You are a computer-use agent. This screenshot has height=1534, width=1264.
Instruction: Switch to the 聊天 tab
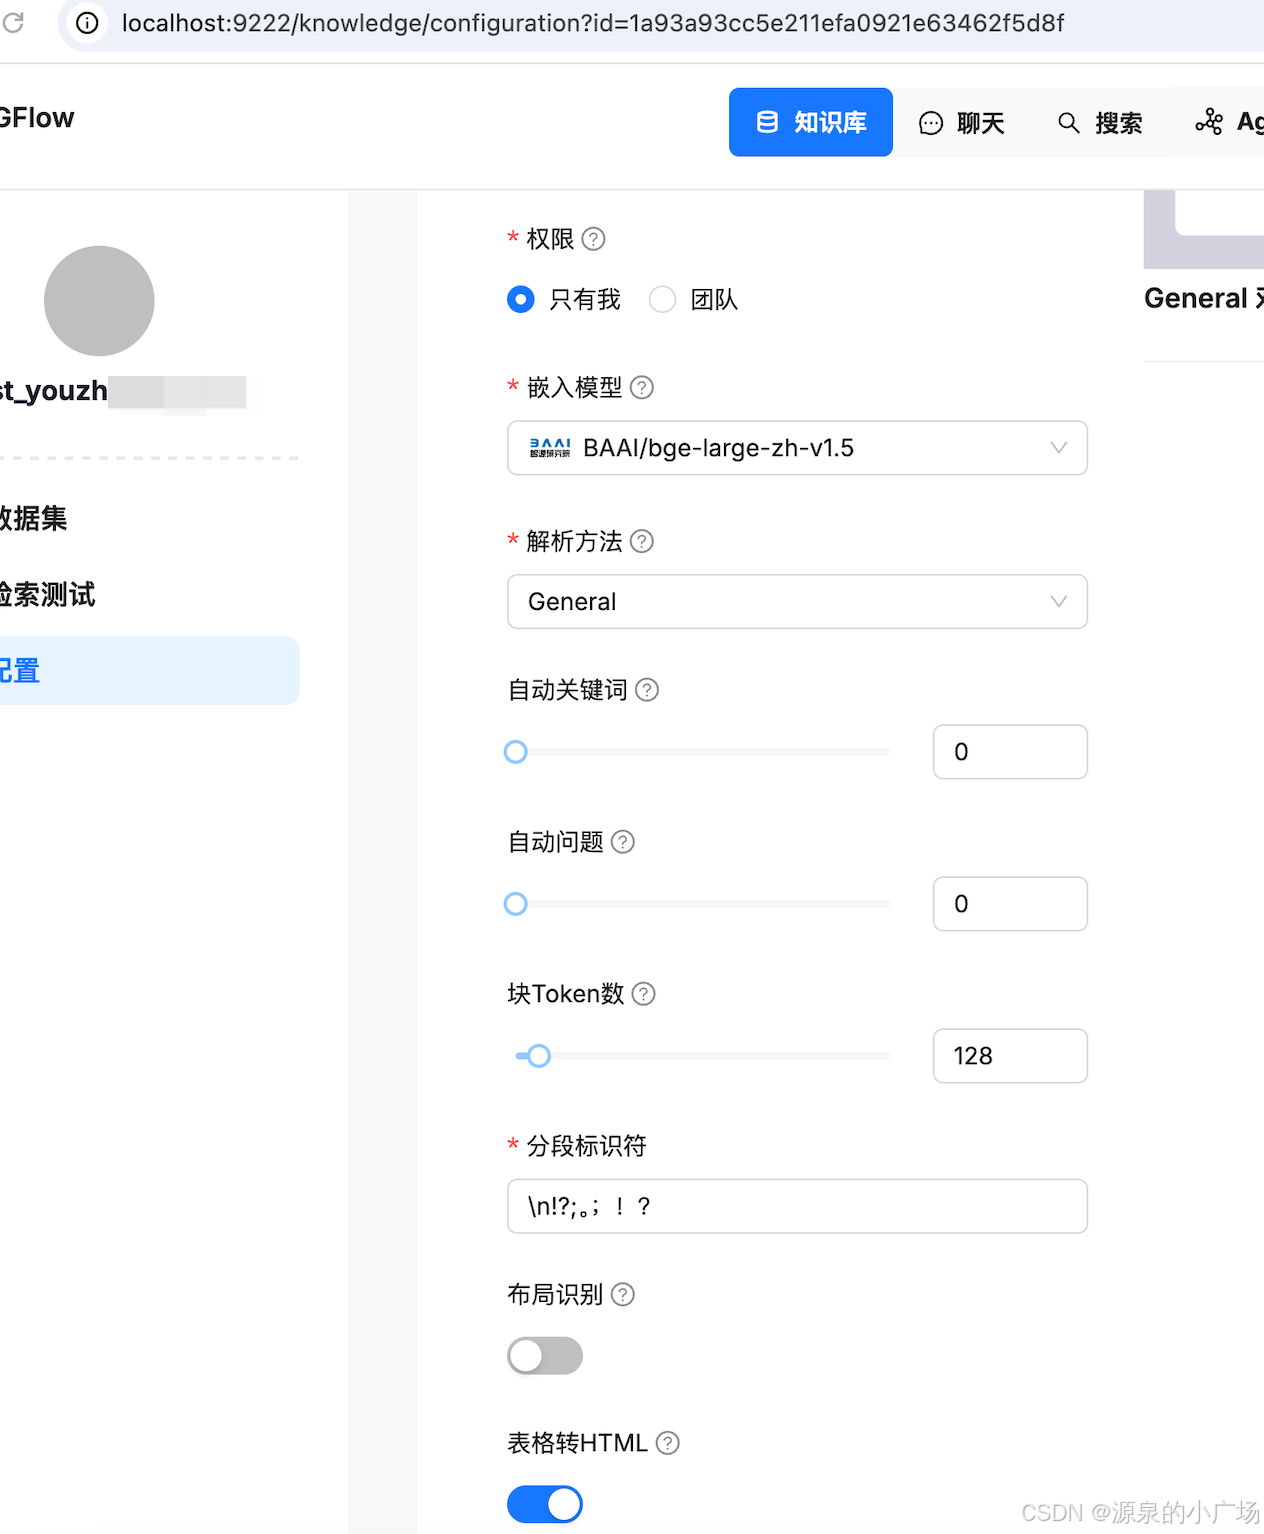click(962, 123)
